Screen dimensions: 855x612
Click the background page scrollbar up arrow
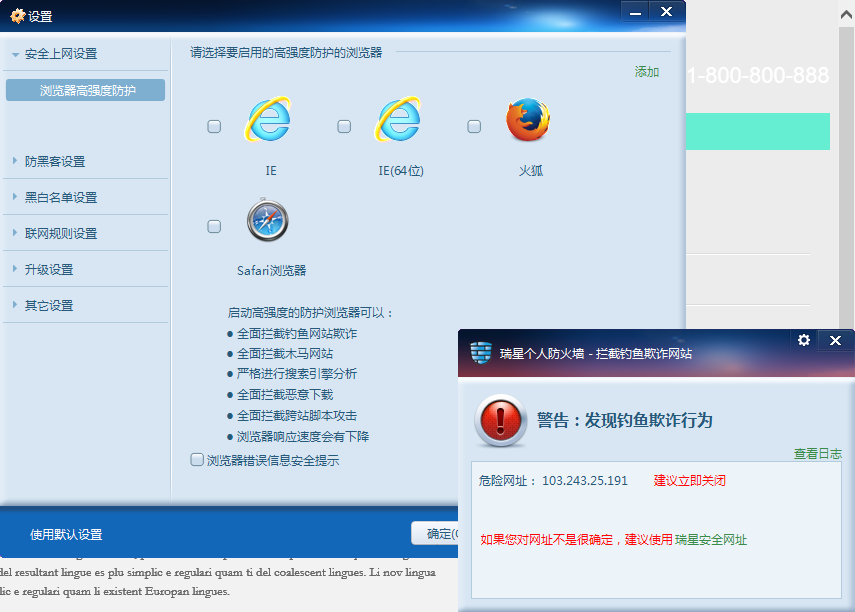tap(847, 15)
